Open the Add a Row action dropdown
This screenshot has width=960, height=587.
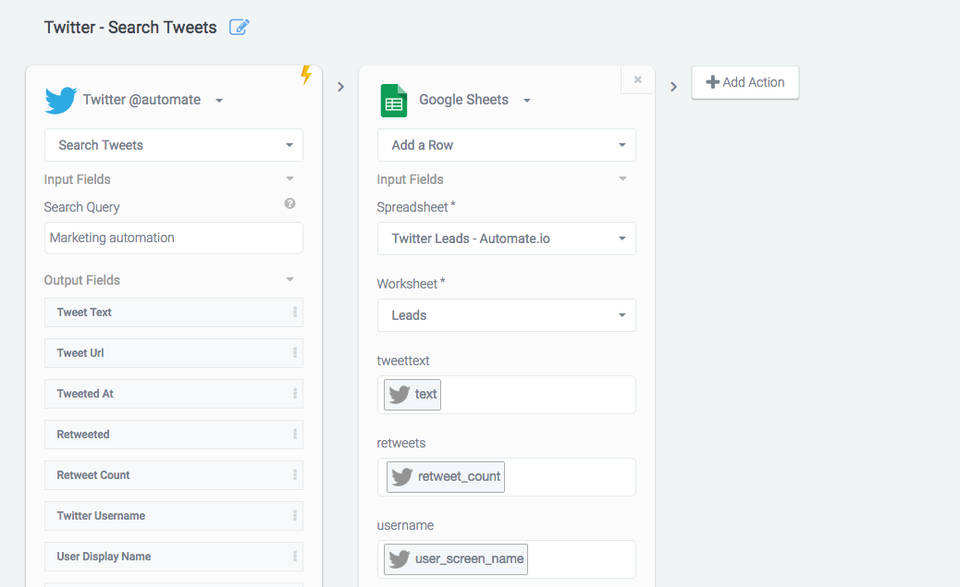pyautogui.click(x=506, y=145)
